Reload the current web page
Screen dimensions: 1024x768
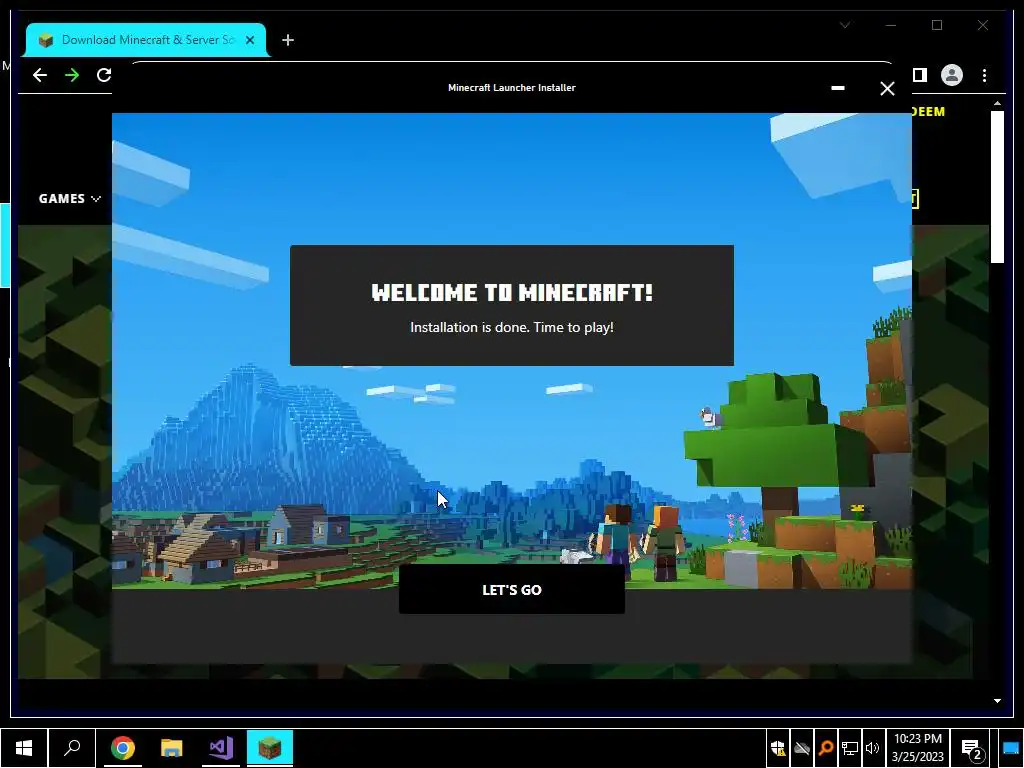coord(104,75)
